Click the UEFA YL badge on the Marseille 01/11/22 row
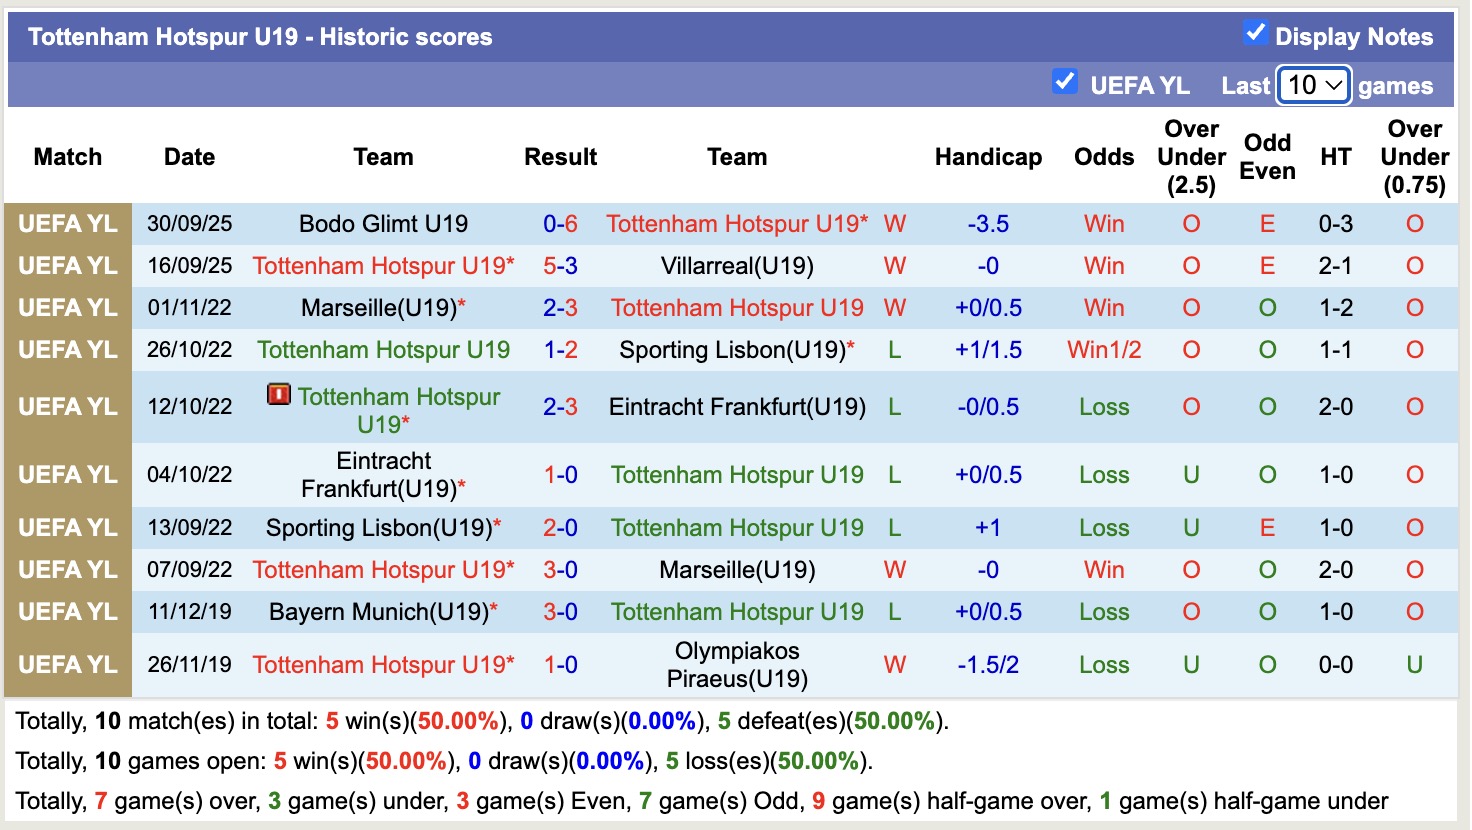The image size is (1472, 830). point(67,307)
